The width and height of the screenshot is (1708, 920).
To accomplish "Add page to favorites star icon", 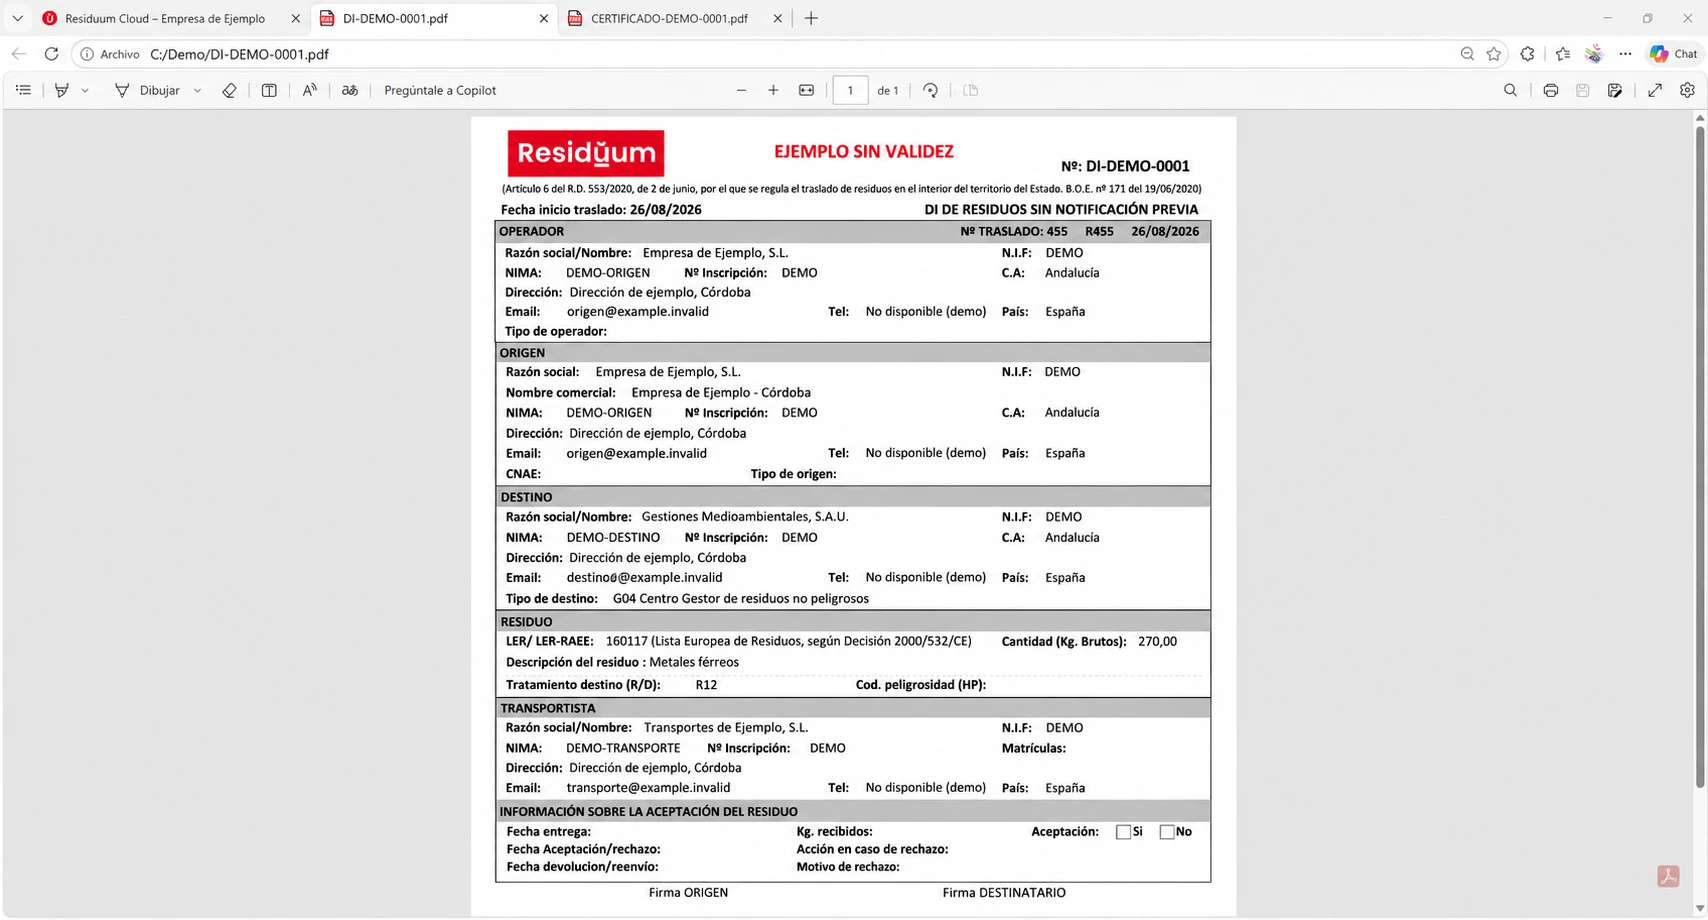I will (x=1493, y=54).
